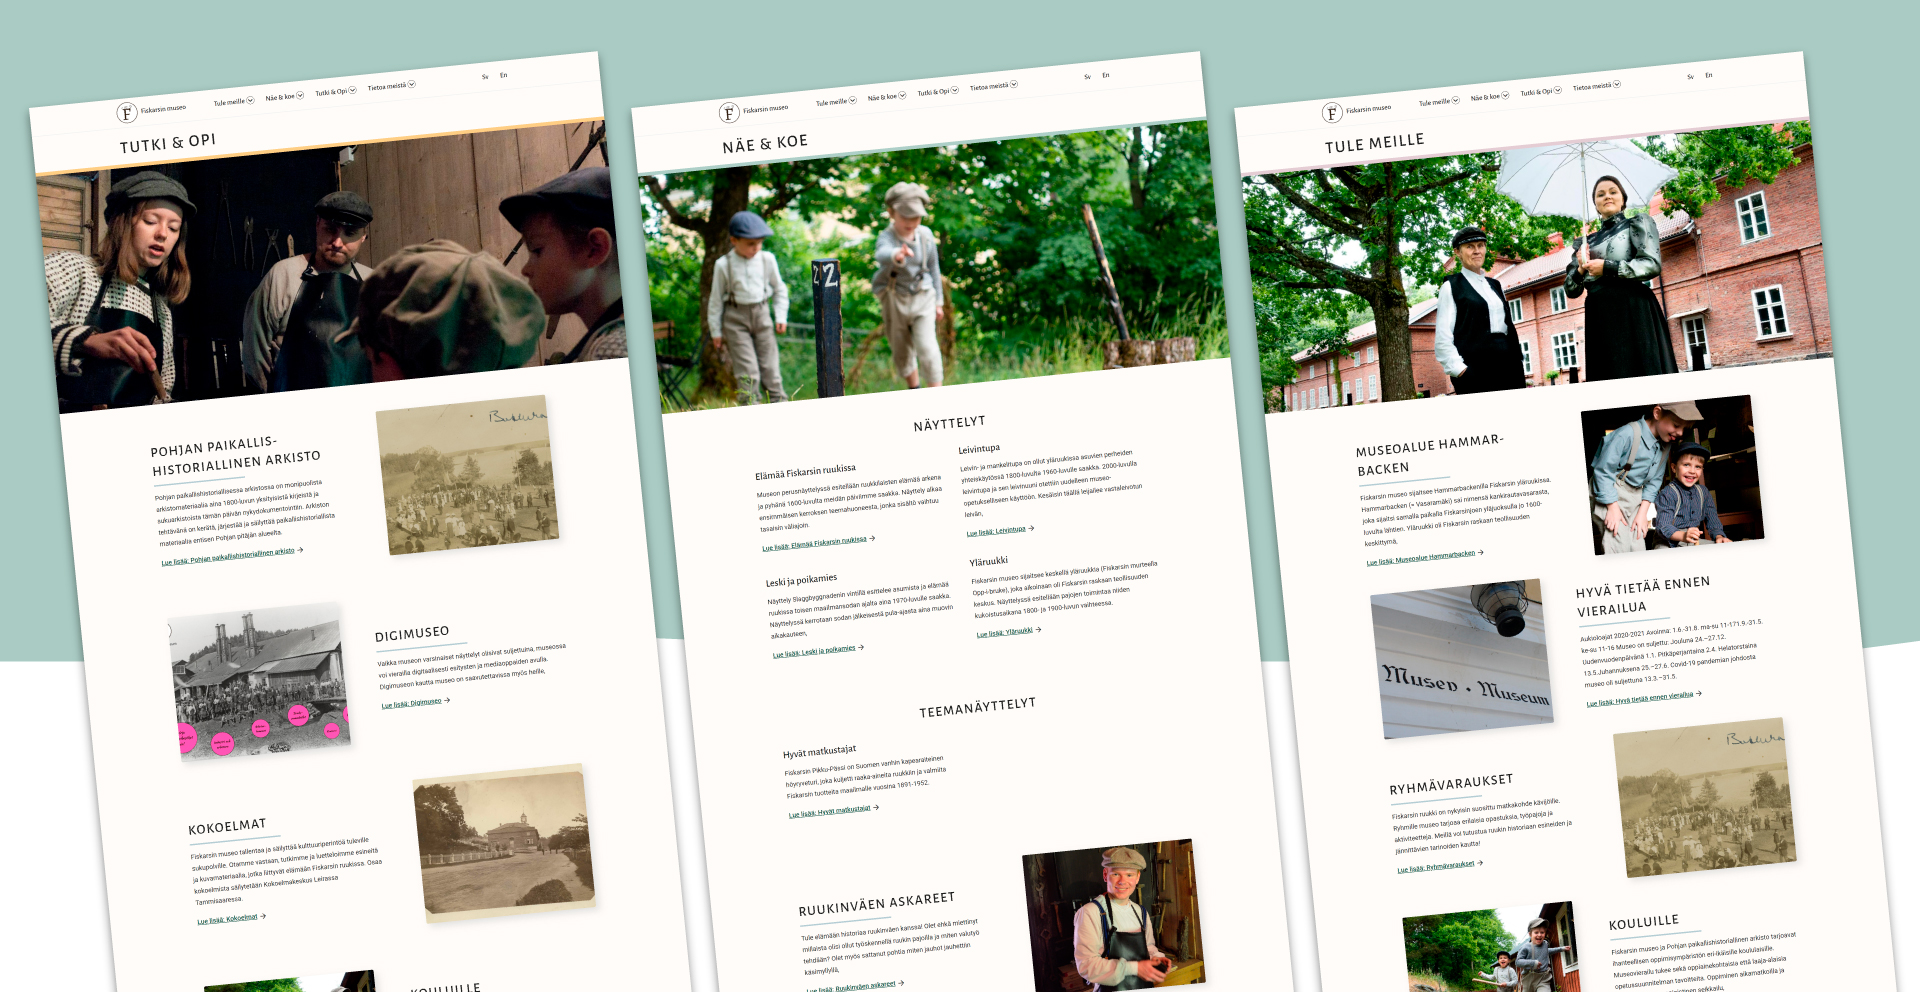Switch language to En on Näe & Koe page
Image resolution: width=1920 pixels, height=992 pixels.
tap(1106, 75)
